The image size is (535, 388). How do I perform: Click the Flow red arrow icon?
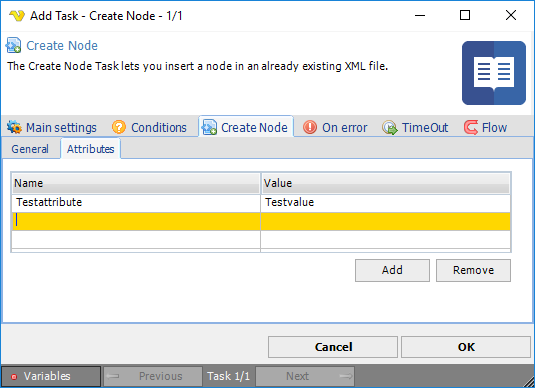(471, 127)
